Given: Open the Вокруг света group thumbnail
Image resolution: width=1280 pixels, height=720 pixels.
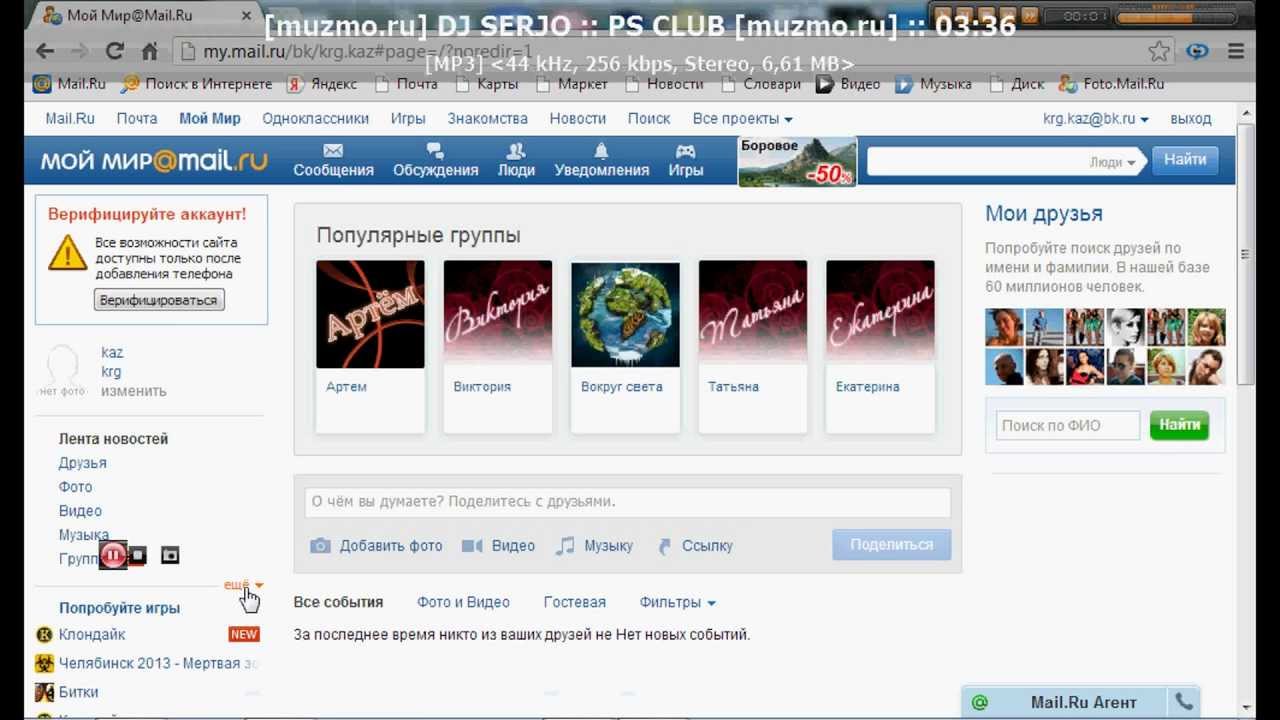Looking at the screenshot, I should click(625, 314).
